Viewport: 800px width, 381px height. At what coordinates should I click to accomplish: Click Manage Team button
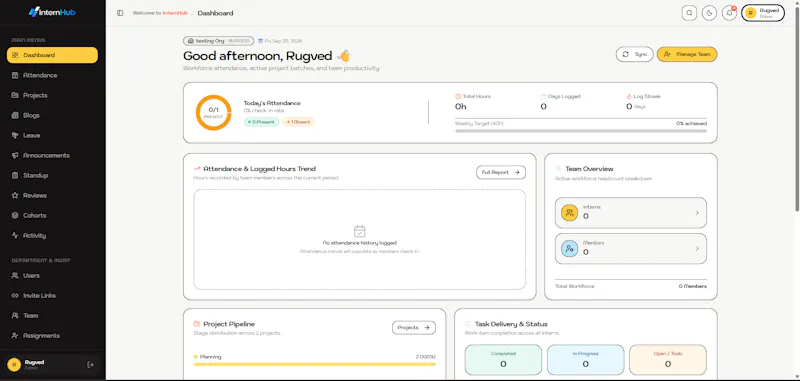click(687, 54)
